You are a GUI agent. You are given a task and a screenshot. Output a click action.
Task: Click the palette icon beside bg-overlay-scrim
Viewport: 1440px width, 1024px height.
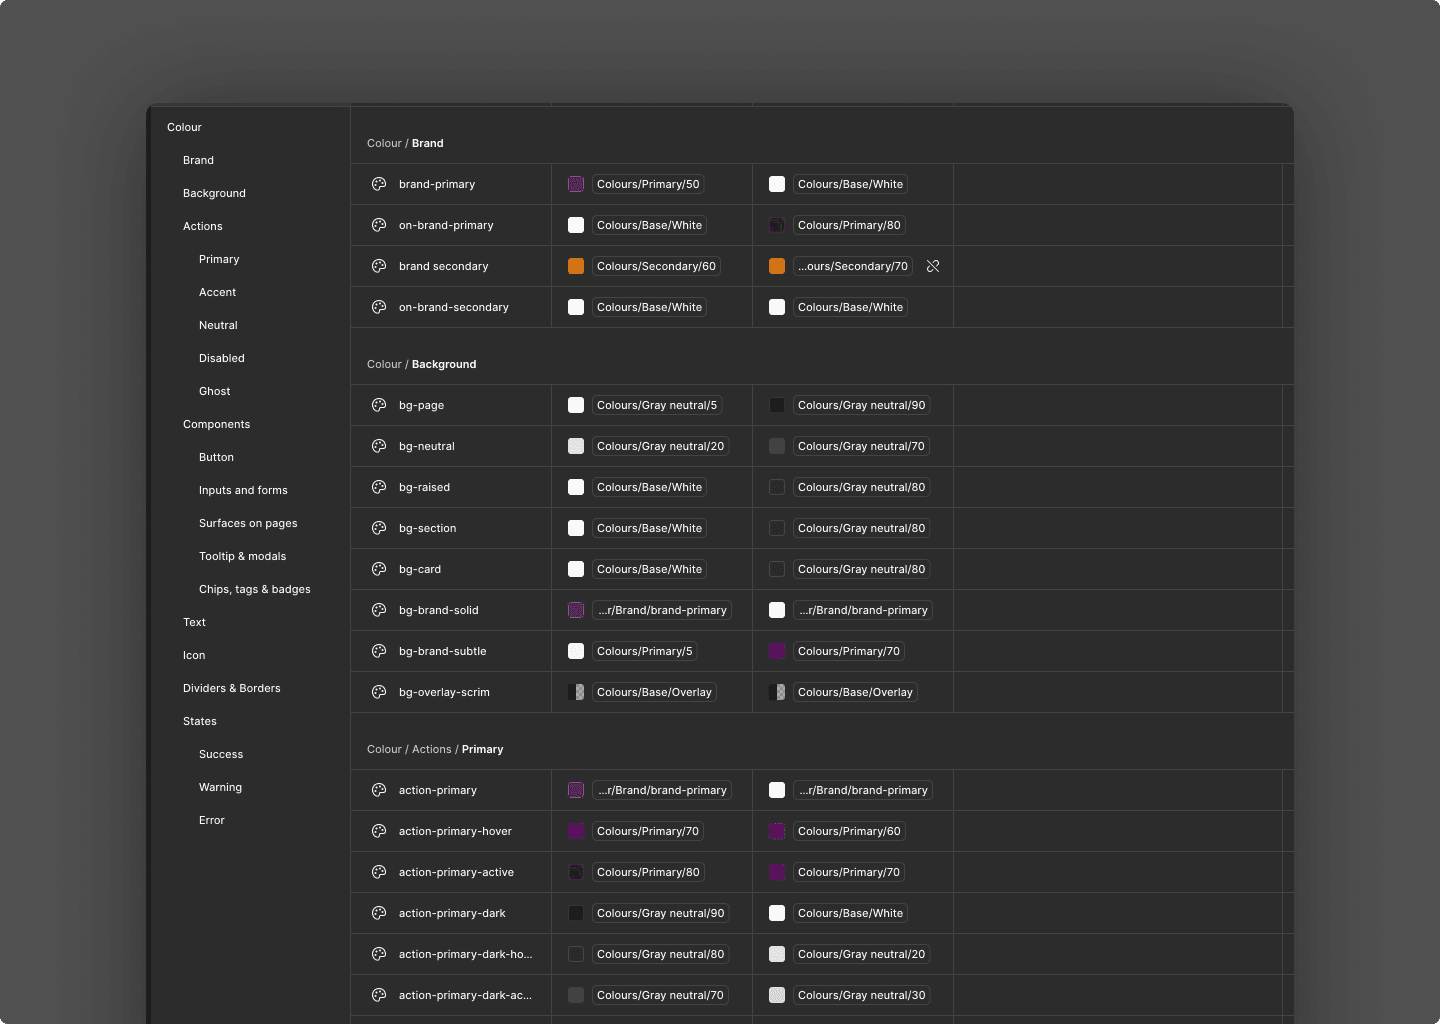click(x=379, y=692)
